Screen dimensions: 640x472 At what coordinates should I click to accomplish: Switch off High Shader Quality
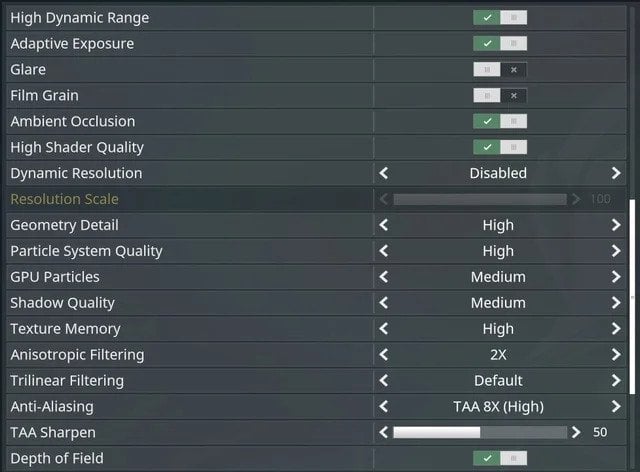[499, 147]
